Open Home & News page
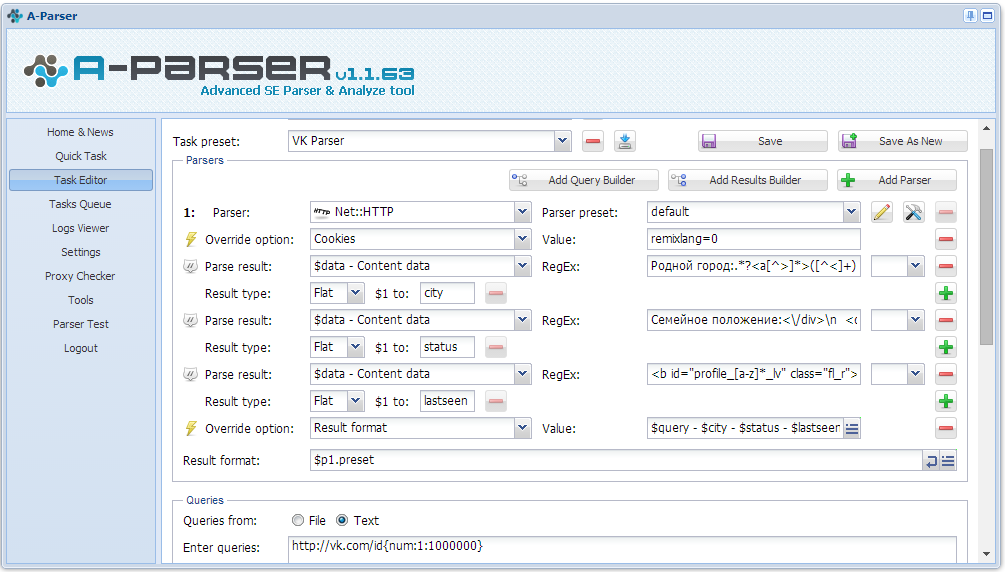Viewport: 1005px width, 572px height. coord(80,132)
